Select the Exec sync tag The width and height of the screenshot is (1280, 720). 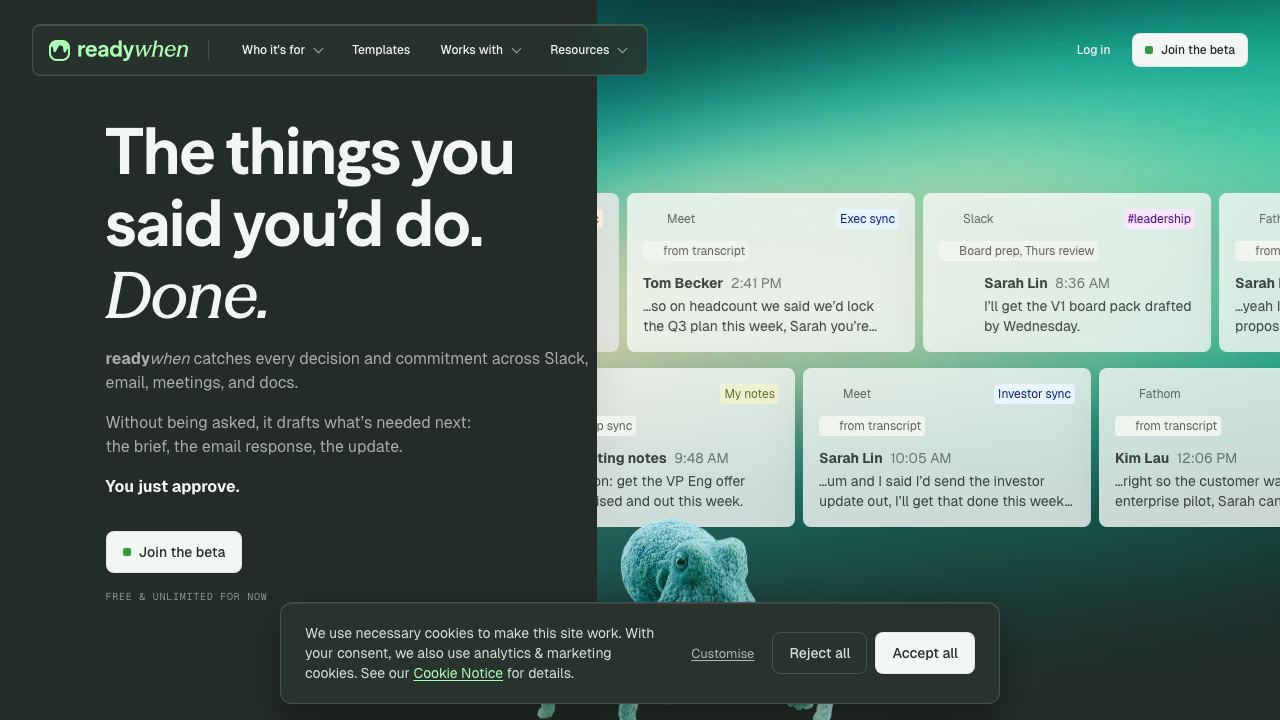[x=867, y=219]
